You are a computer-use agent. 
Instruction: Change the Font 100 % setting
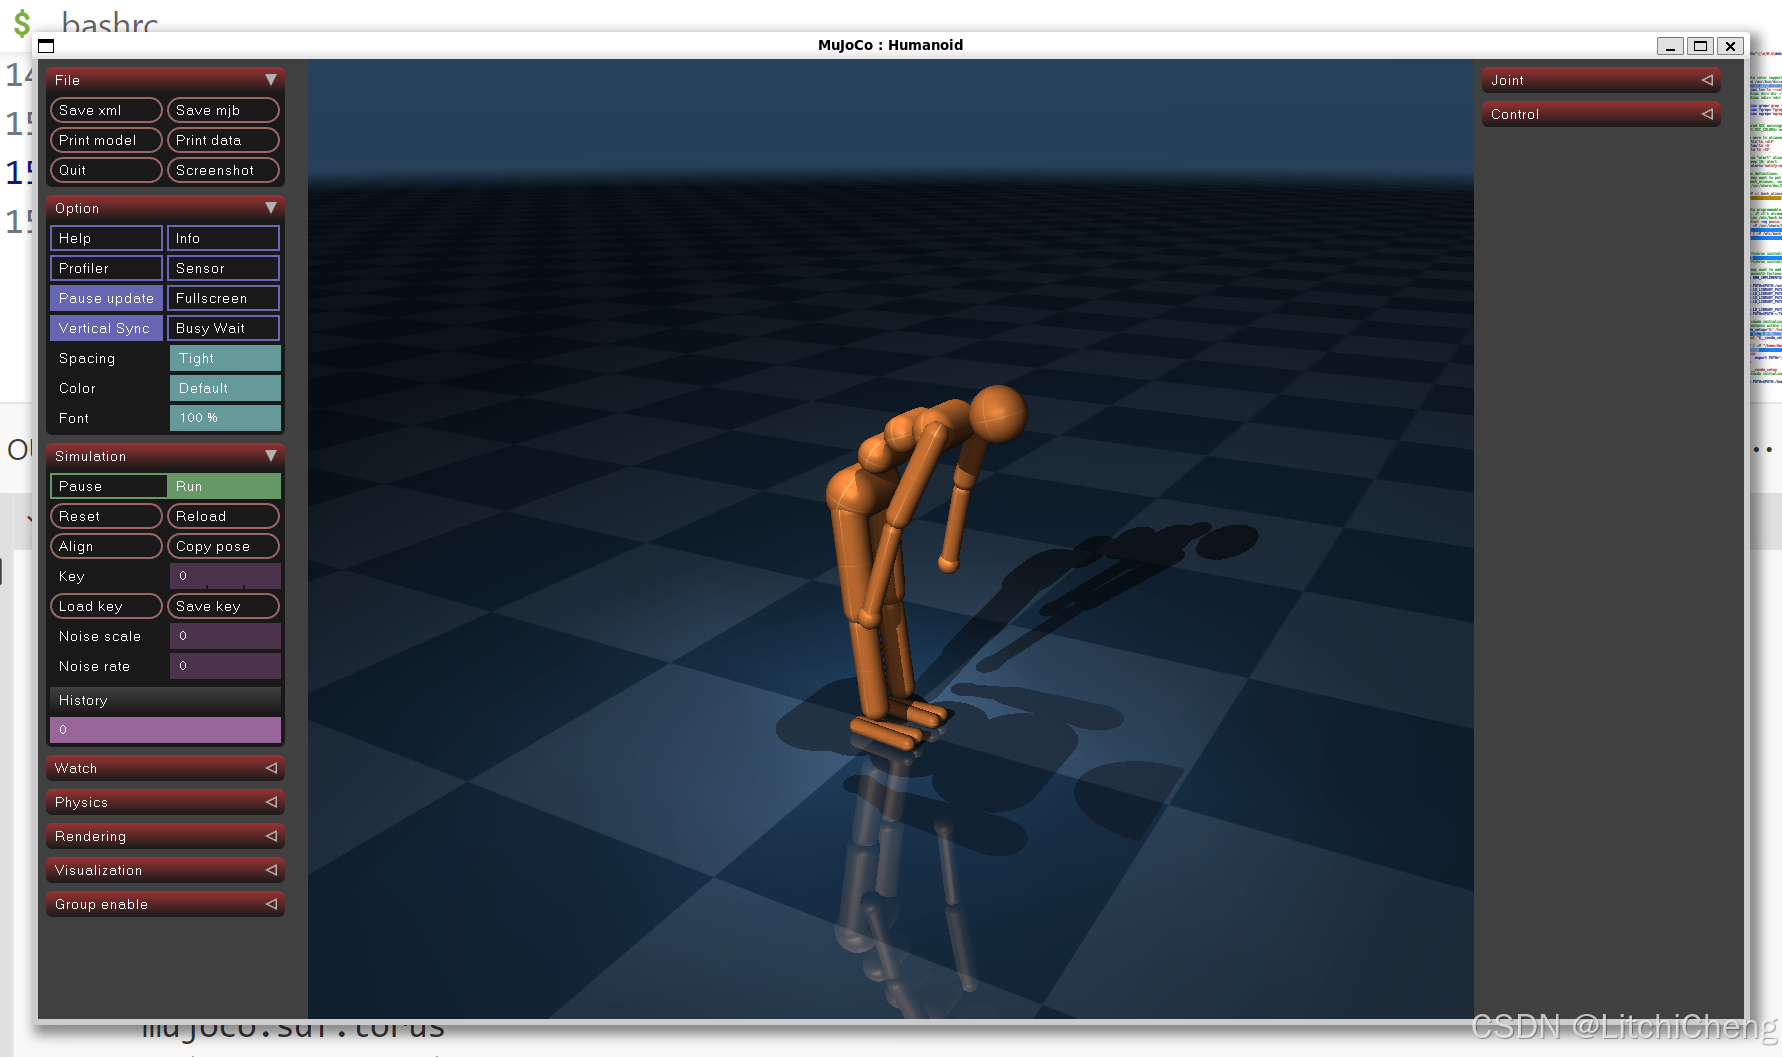(x=225, y=418)
